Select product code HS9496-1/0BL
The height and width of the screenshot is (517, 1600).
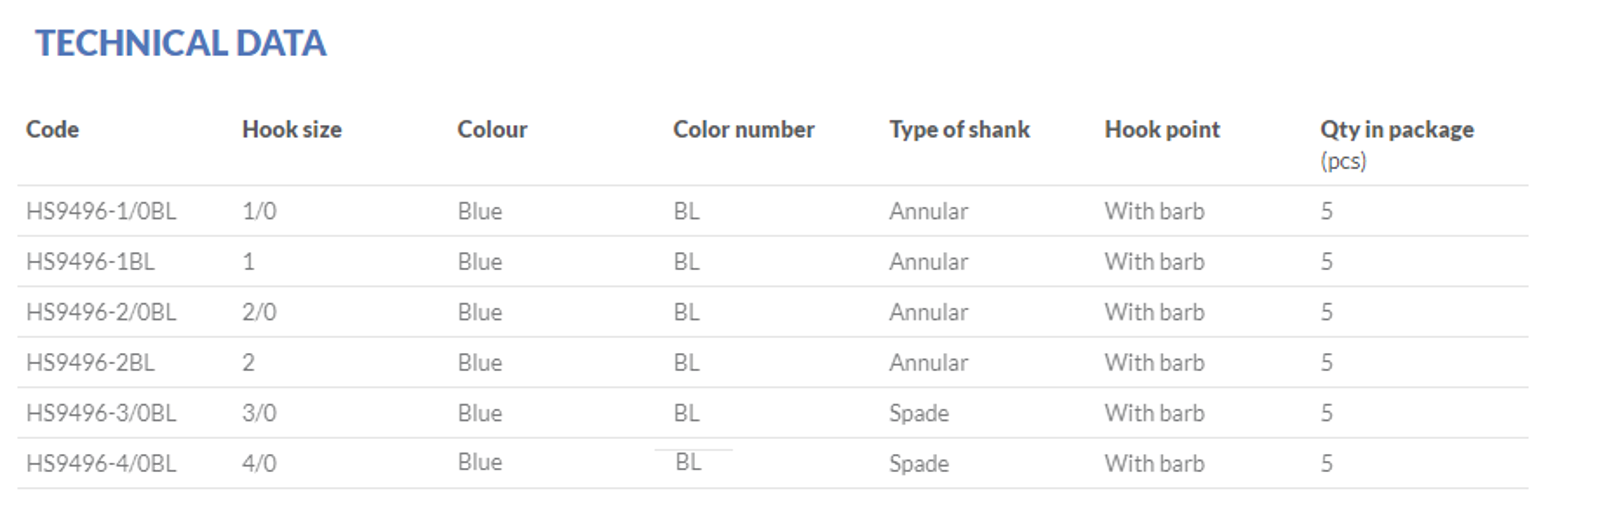pos(101,211)
